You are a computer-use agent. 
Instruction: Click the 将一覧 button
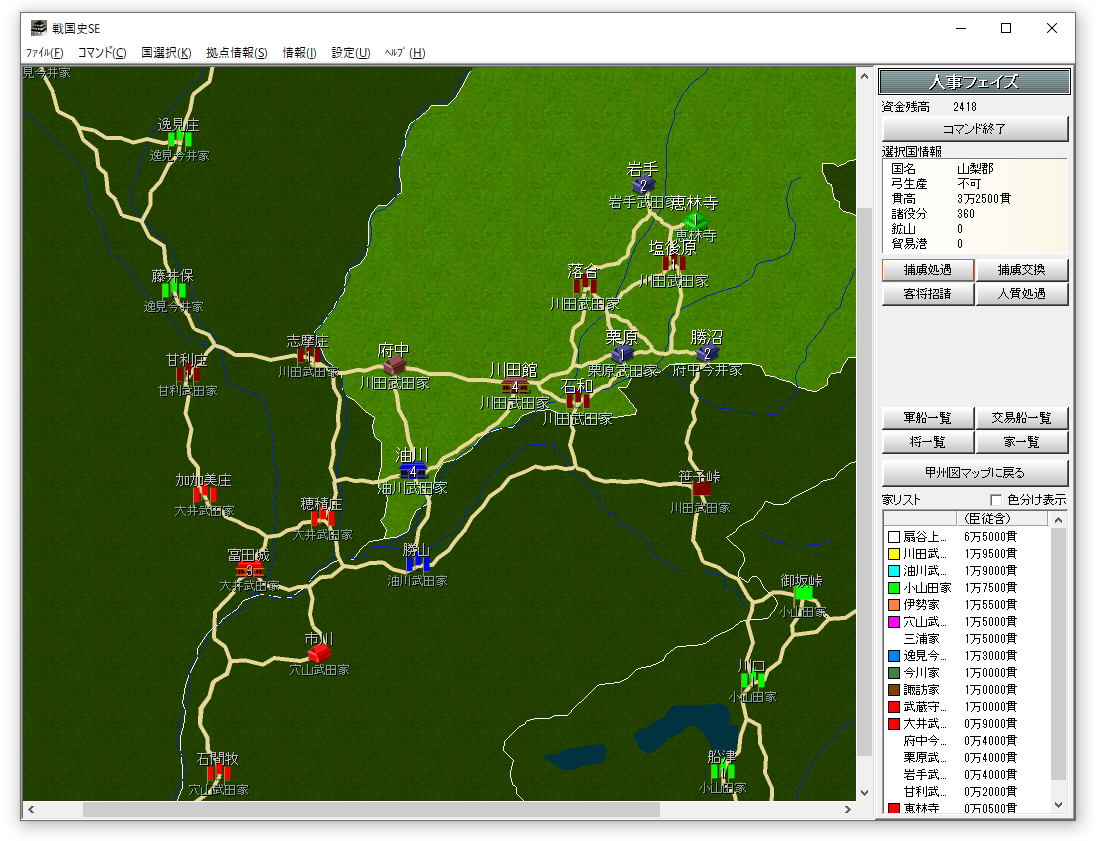tap(927, 442)
